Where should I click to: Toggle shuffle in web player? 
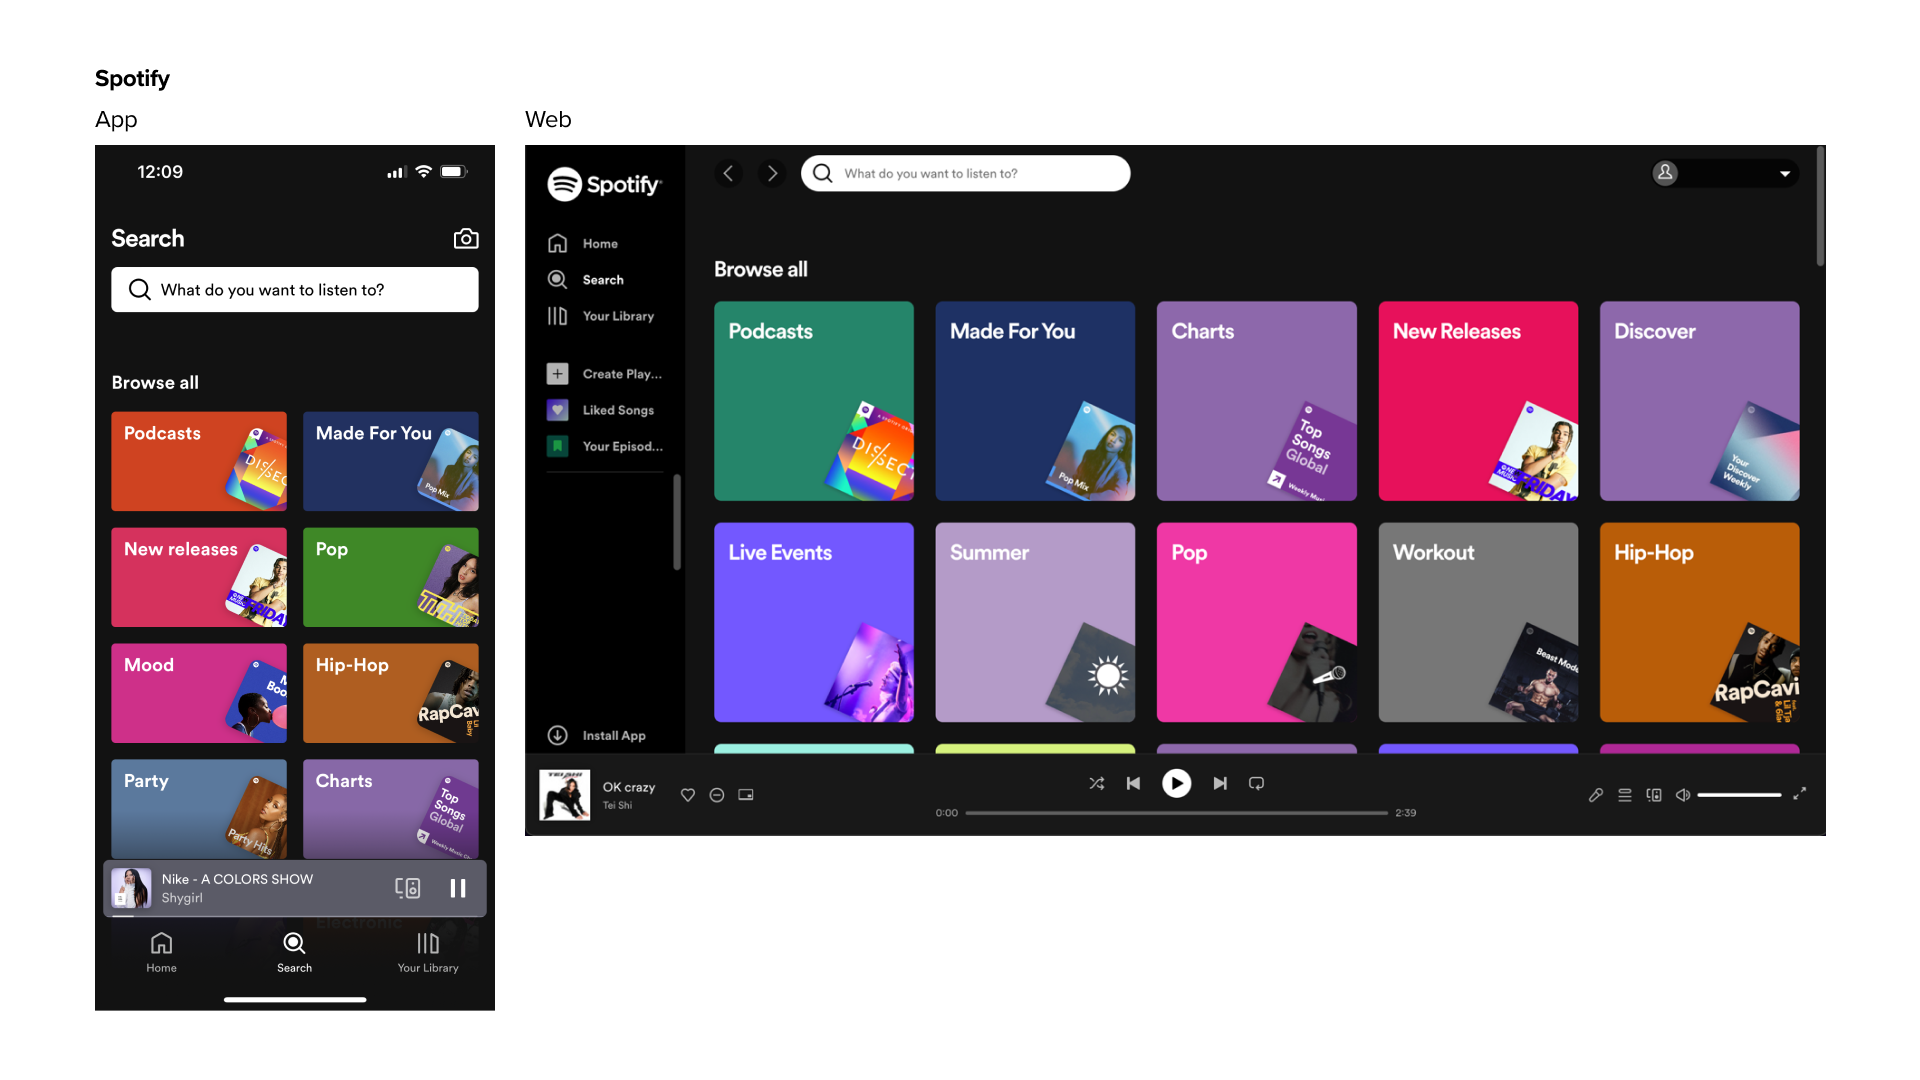tap(1097, 783)
